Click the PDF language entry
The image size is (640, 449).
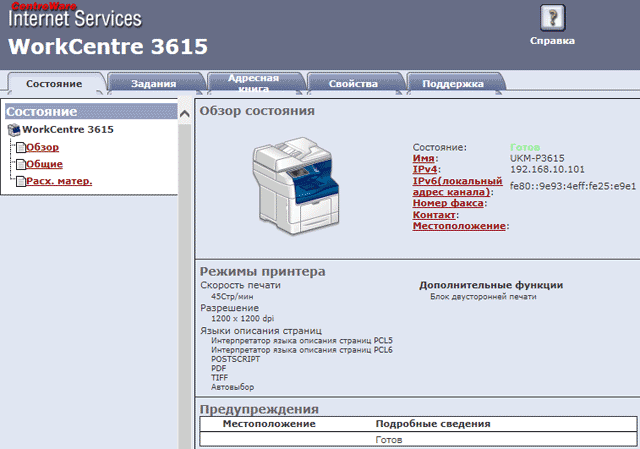(218, 368)
